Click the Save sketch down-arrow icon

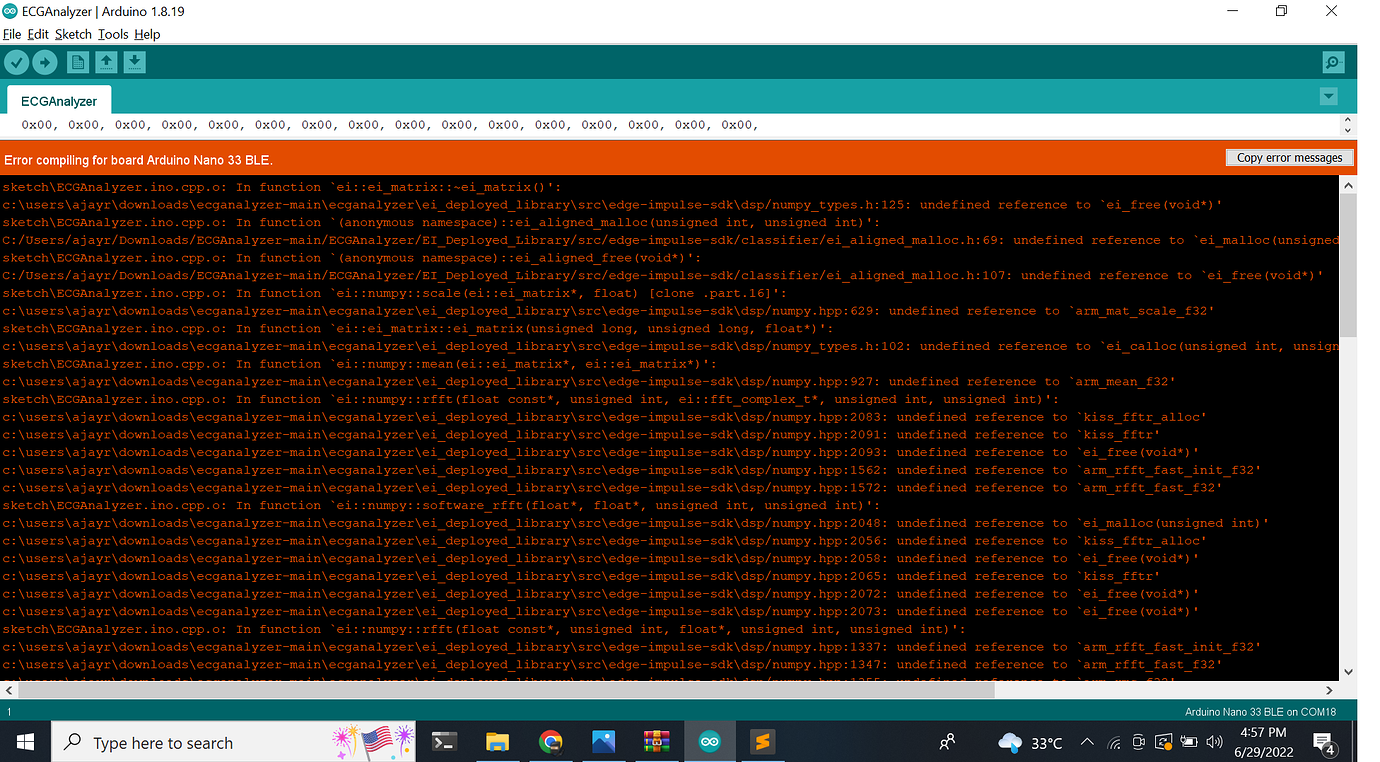click(x=134, y=63)
